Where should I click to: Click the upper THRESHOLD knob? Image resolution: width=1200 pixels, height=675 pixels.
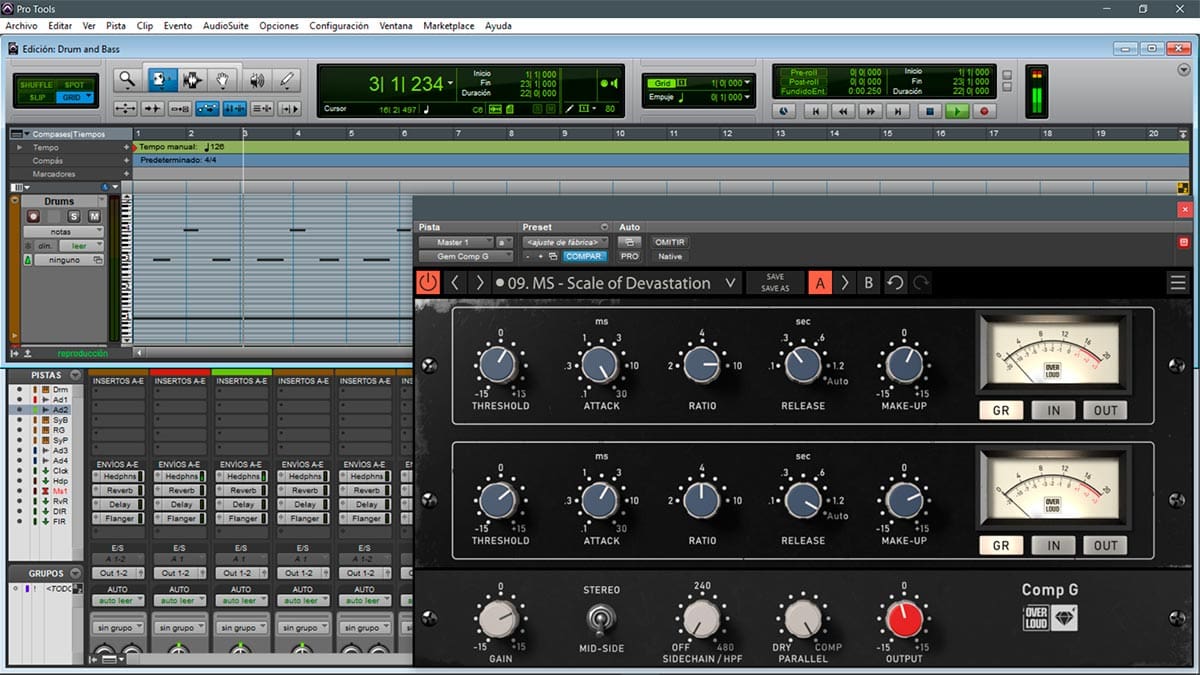(x=498, y=364)
